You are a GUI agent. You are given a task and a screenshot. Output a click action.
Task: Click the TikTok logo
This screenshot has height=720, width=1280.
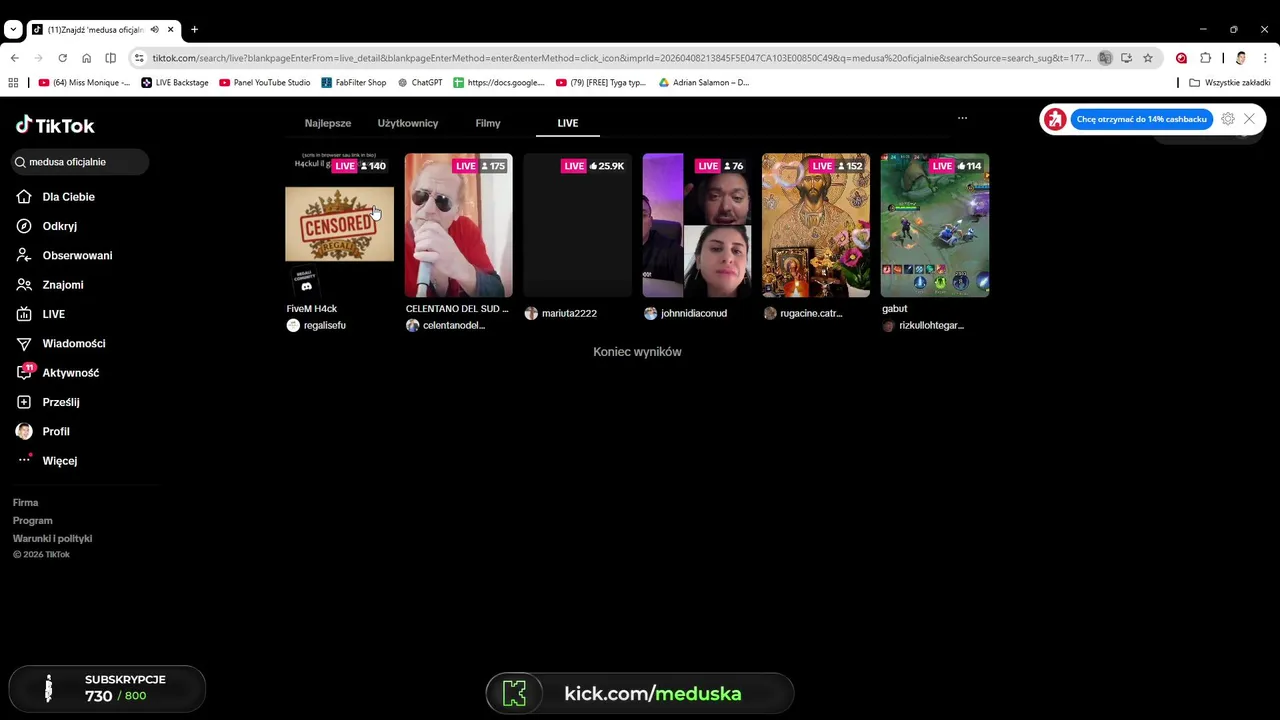[55, 125]
